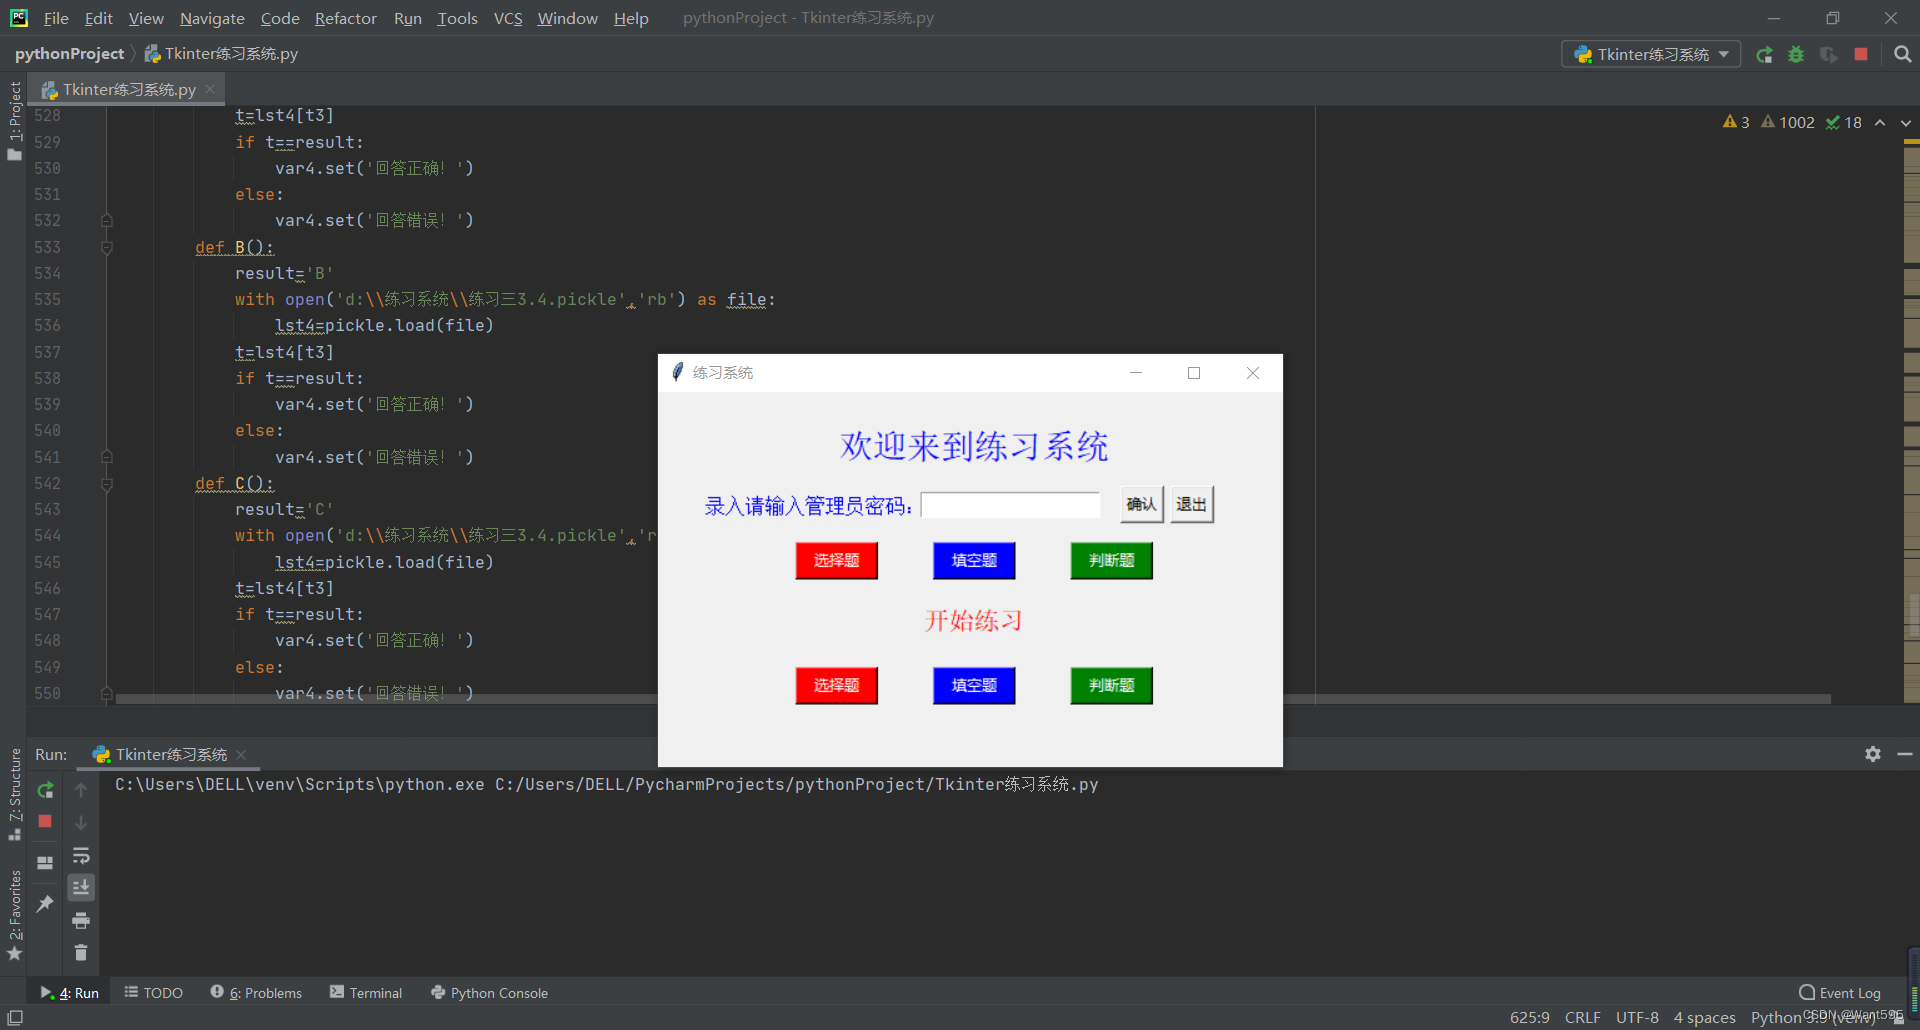Click upper red 选择题 button
Screen dimensions: 1920x1030
836,560
